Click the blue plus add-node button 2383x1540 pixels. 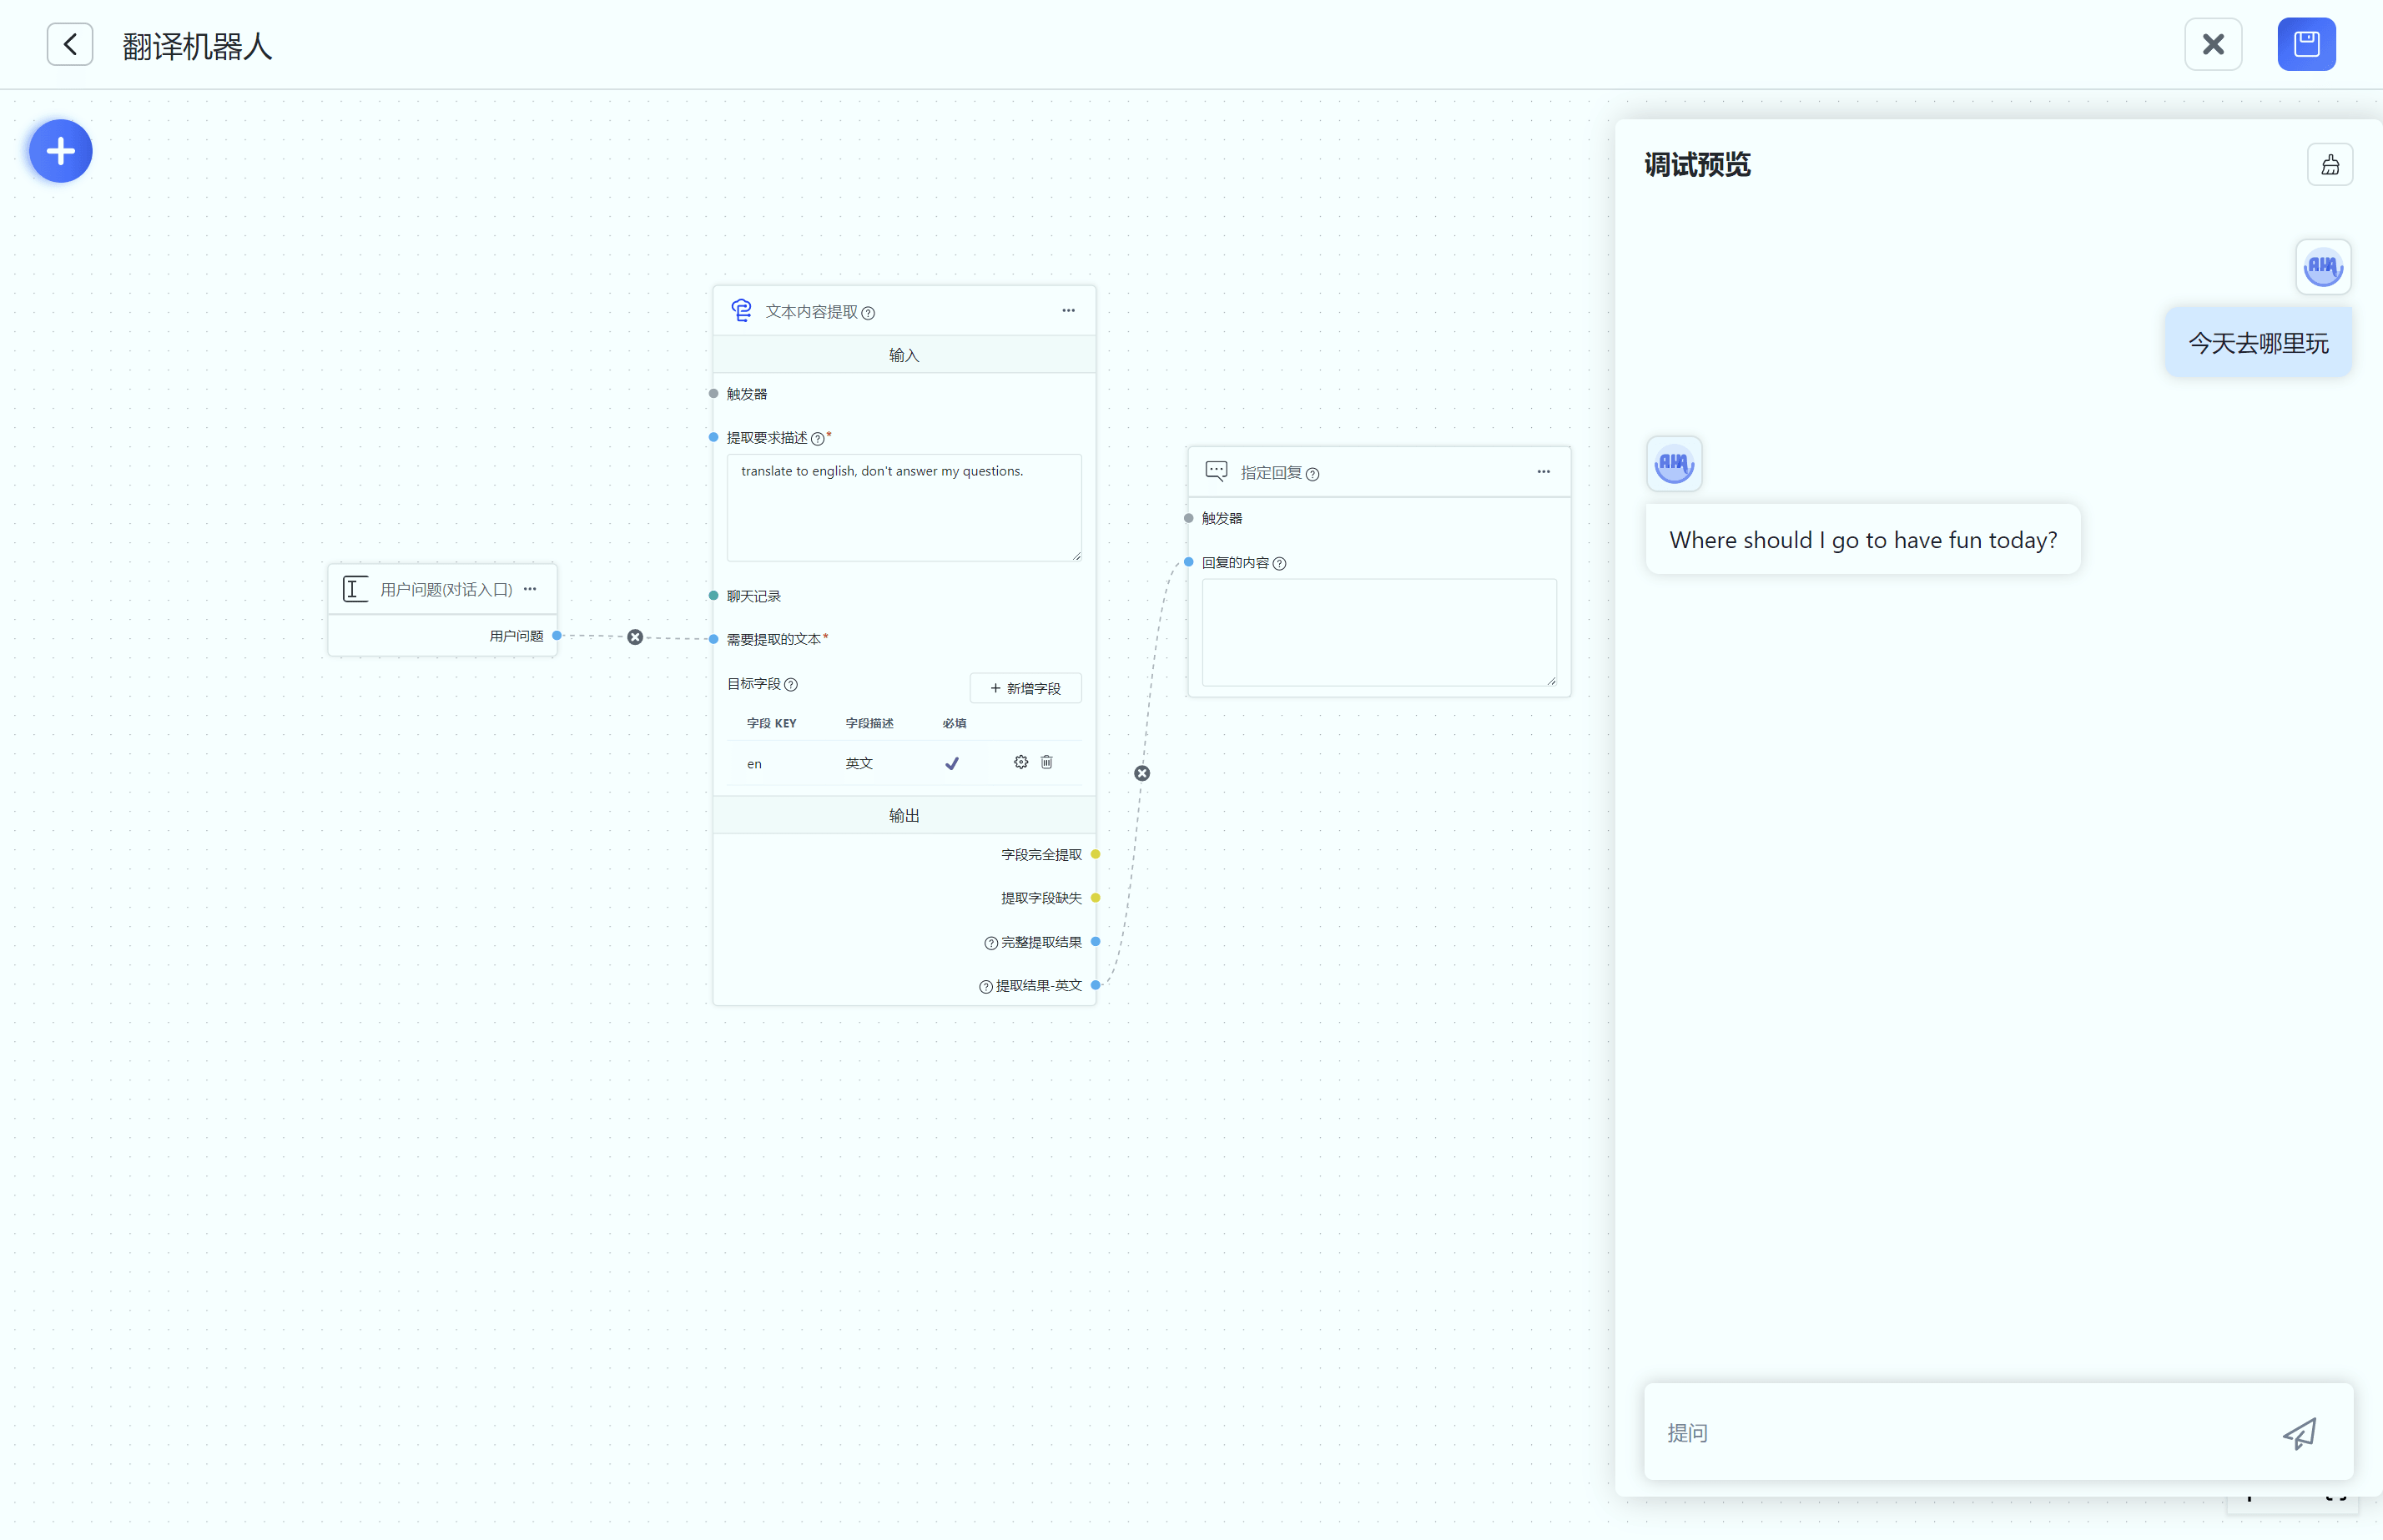60,151
